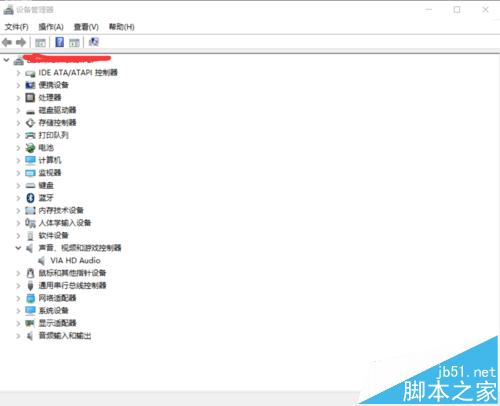Click the VIA HD Audio speaker icon
500x406 pixels.
coord(41,261)
